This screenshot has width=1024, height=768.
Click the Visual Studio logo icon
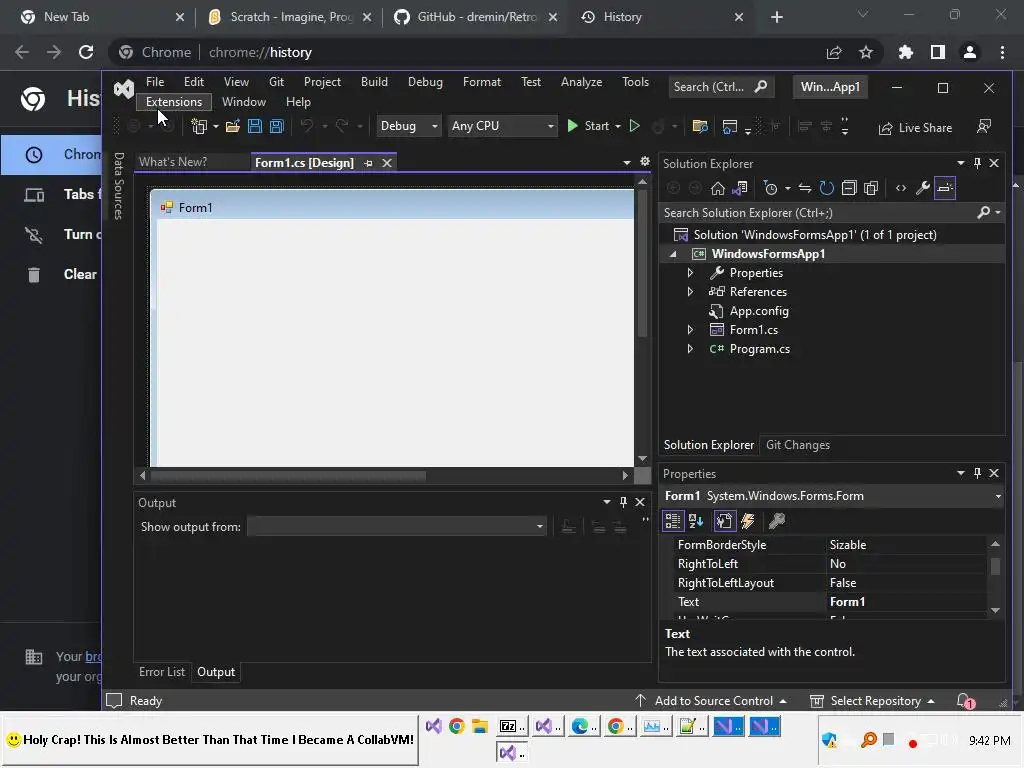point(123,89)
